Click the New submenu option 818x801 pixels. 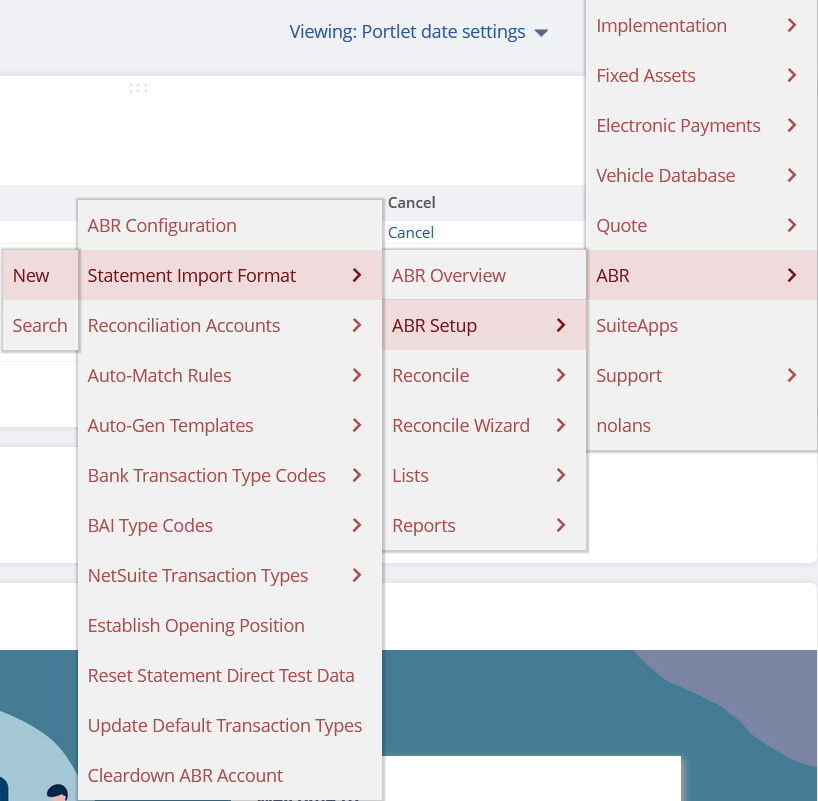point(31,276)
